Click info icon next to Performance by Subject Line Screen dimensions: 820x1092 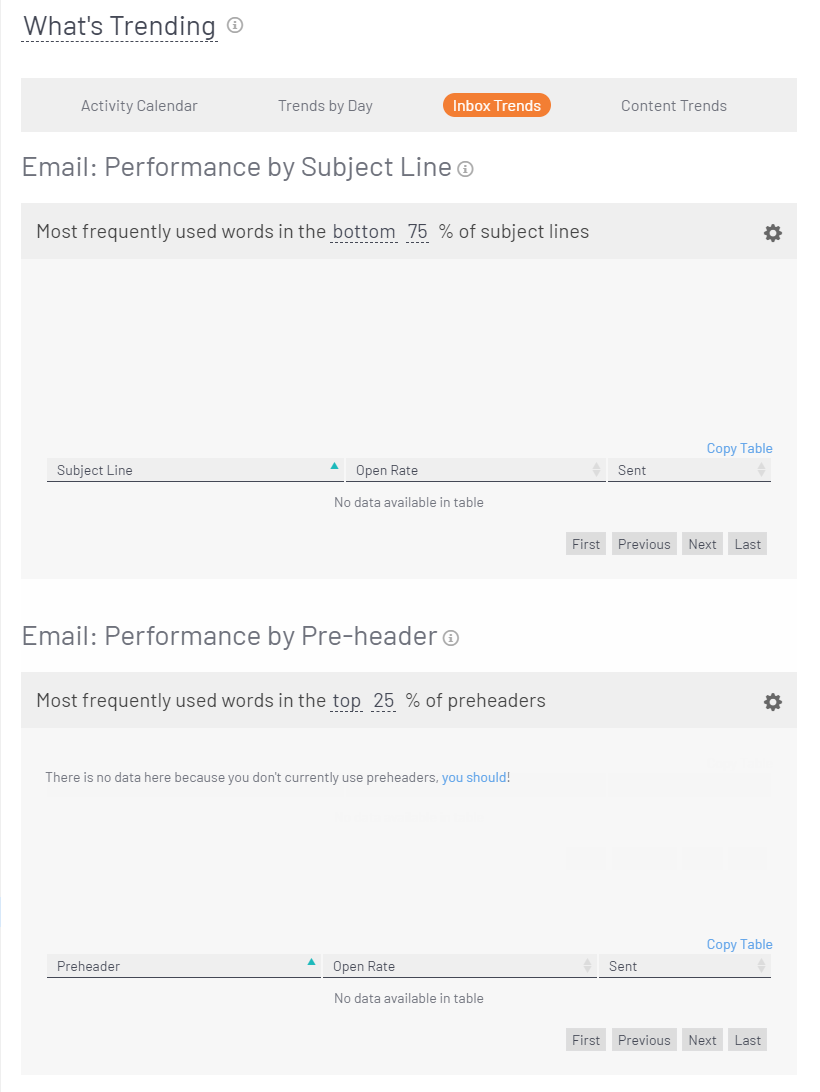click(465, 169)
